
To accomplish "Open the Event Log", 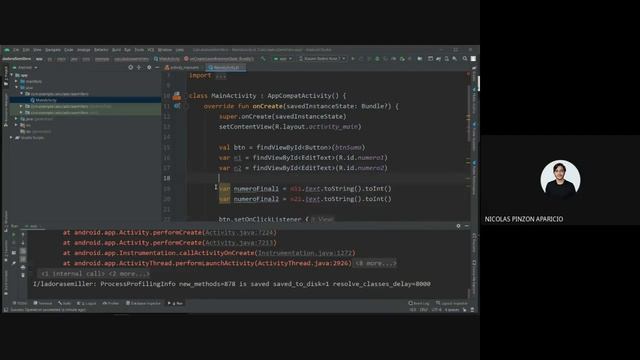I will point(419,303).
